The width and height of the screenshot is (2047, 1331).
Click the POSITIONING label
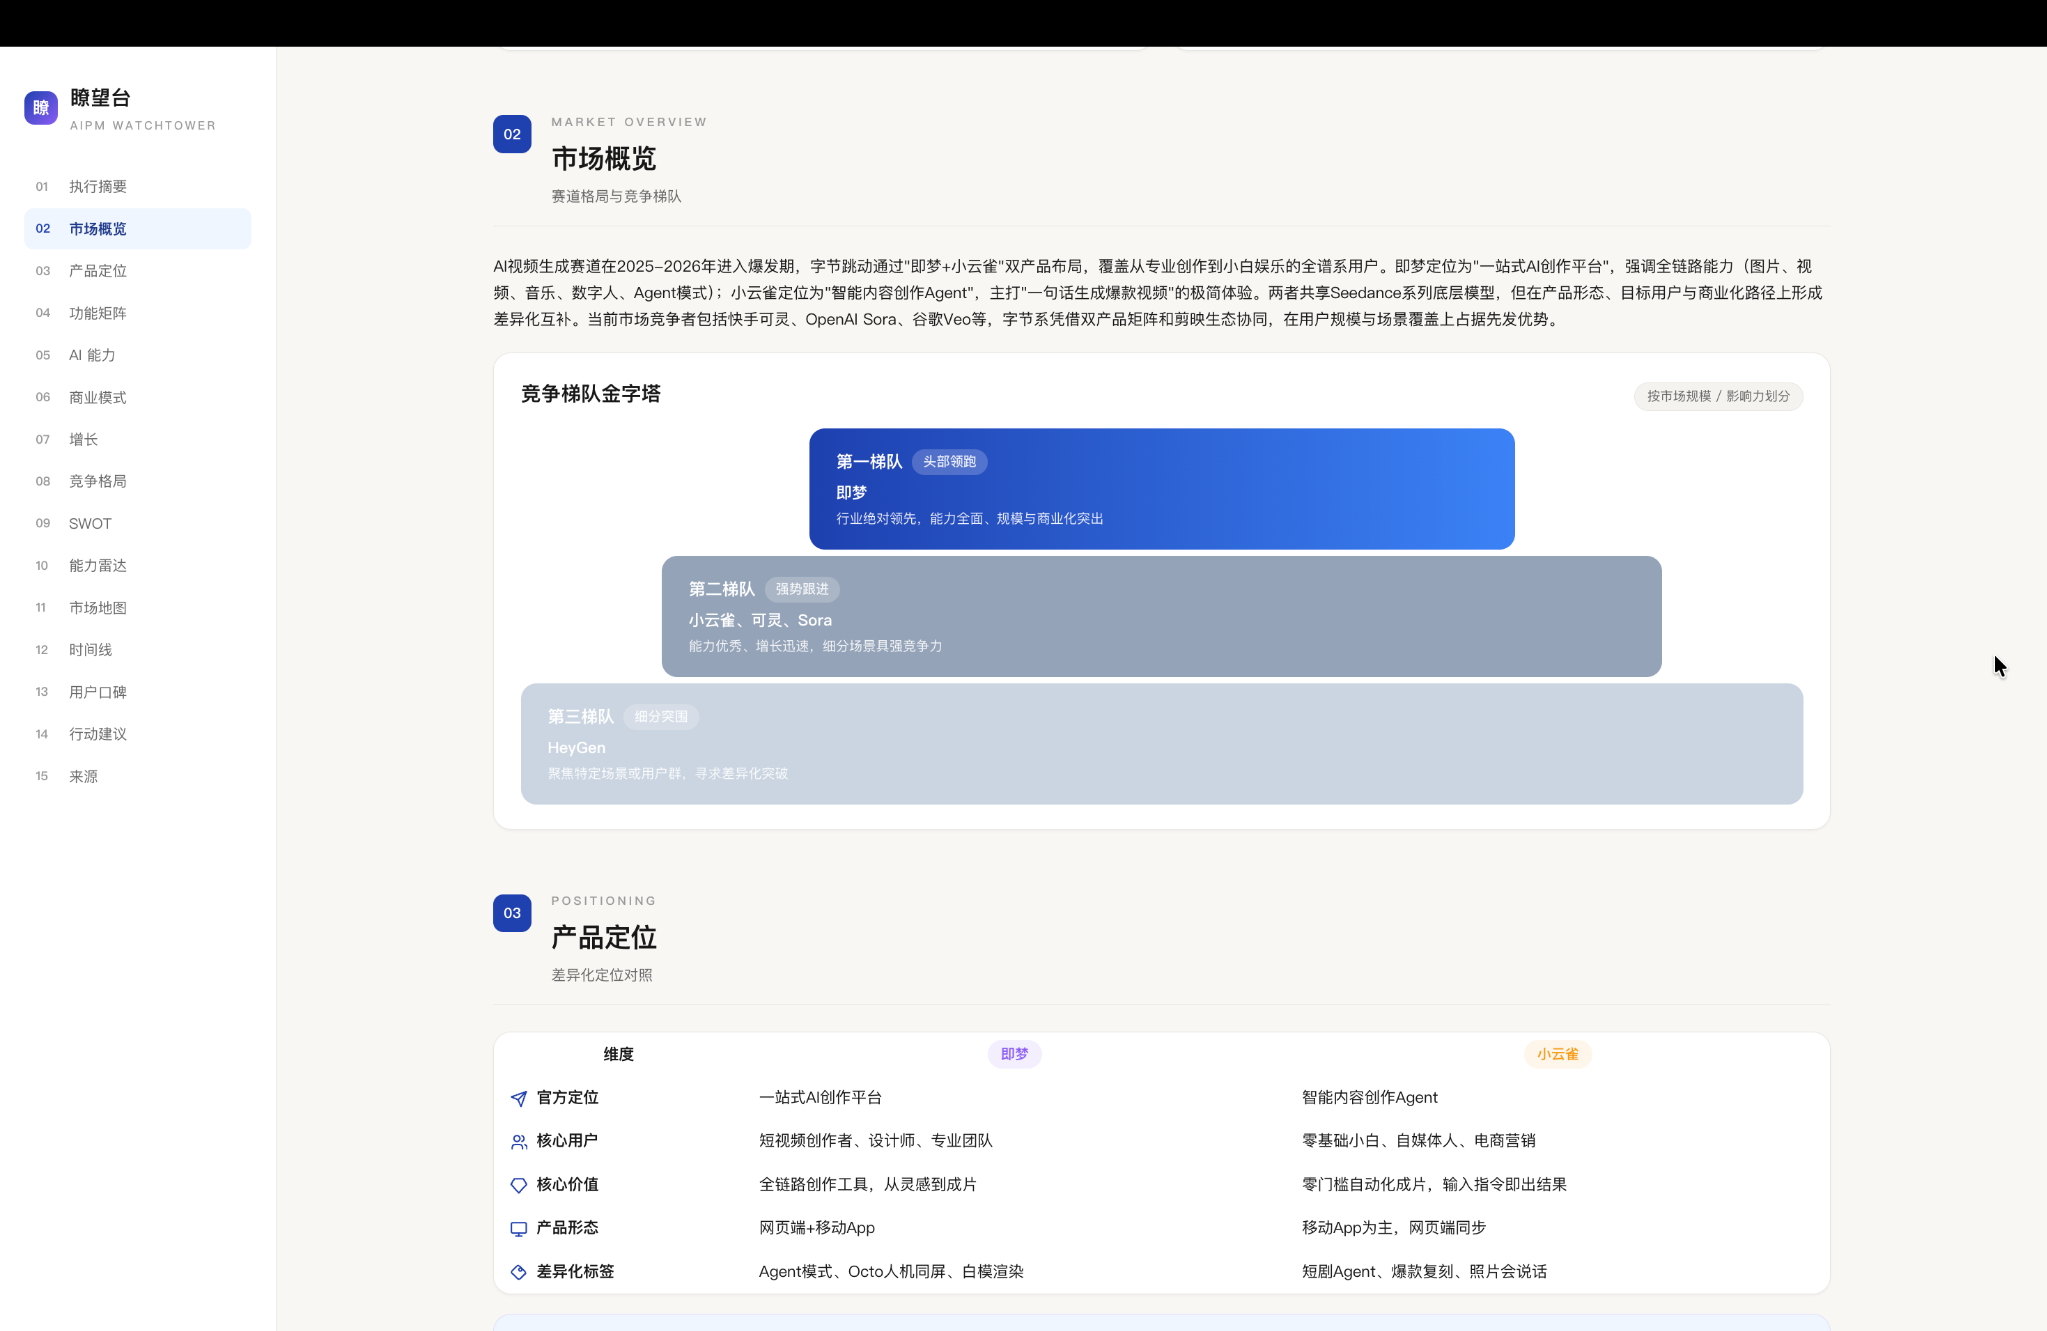tap(603, 901)
